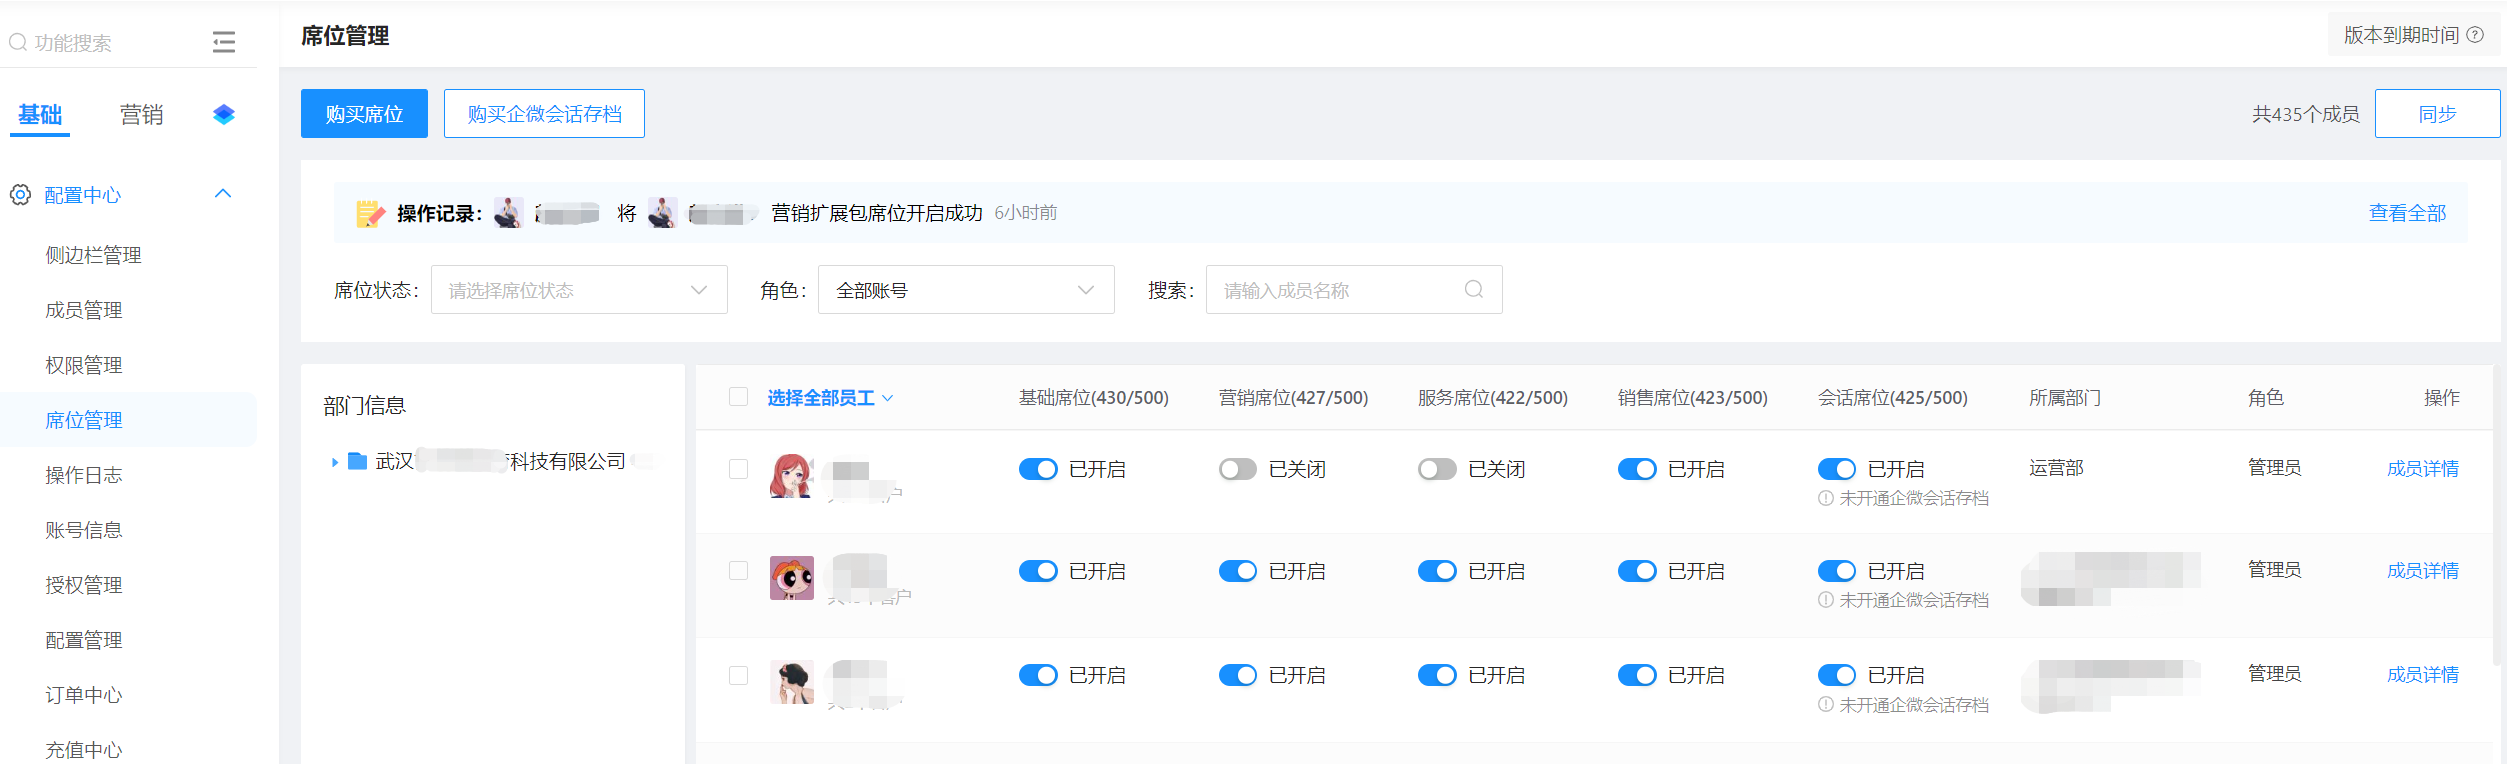Enable 服务席位 switch for 运营部 member
2507x764 pixels.
pyautogui.click(x=1437, y=469)
